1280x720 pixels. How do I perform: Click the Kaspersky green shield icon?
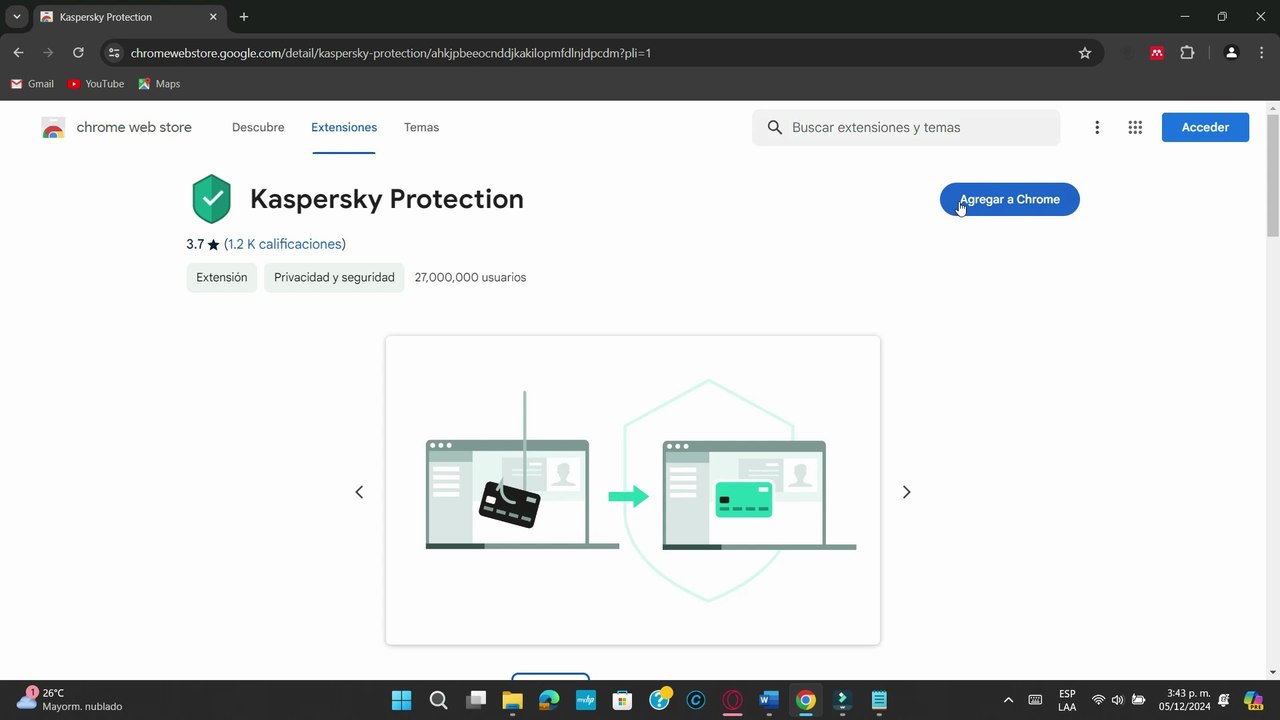point(211,199)
